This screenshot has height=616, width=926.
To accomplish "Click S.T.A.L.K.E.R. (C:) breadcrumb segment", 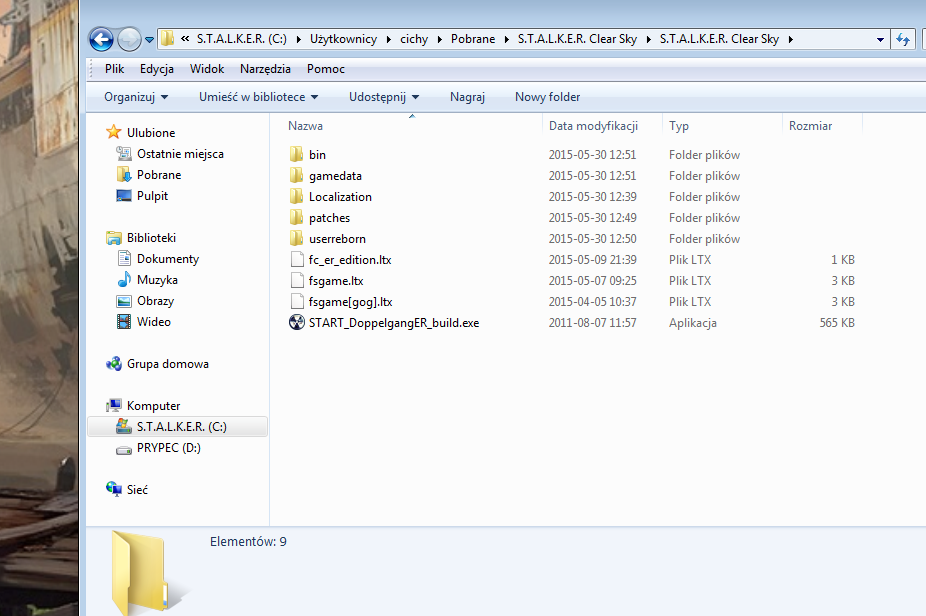I will click(242, 39).
